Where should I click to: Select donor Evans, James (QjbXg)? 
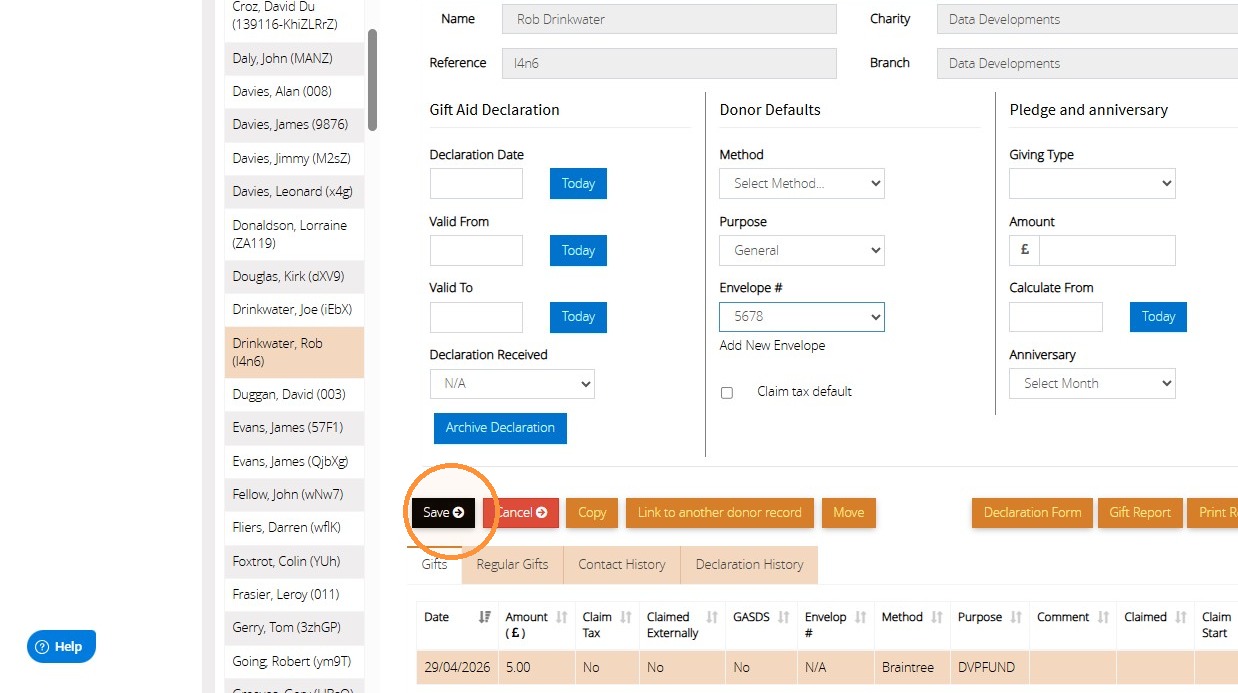[294, 461]
